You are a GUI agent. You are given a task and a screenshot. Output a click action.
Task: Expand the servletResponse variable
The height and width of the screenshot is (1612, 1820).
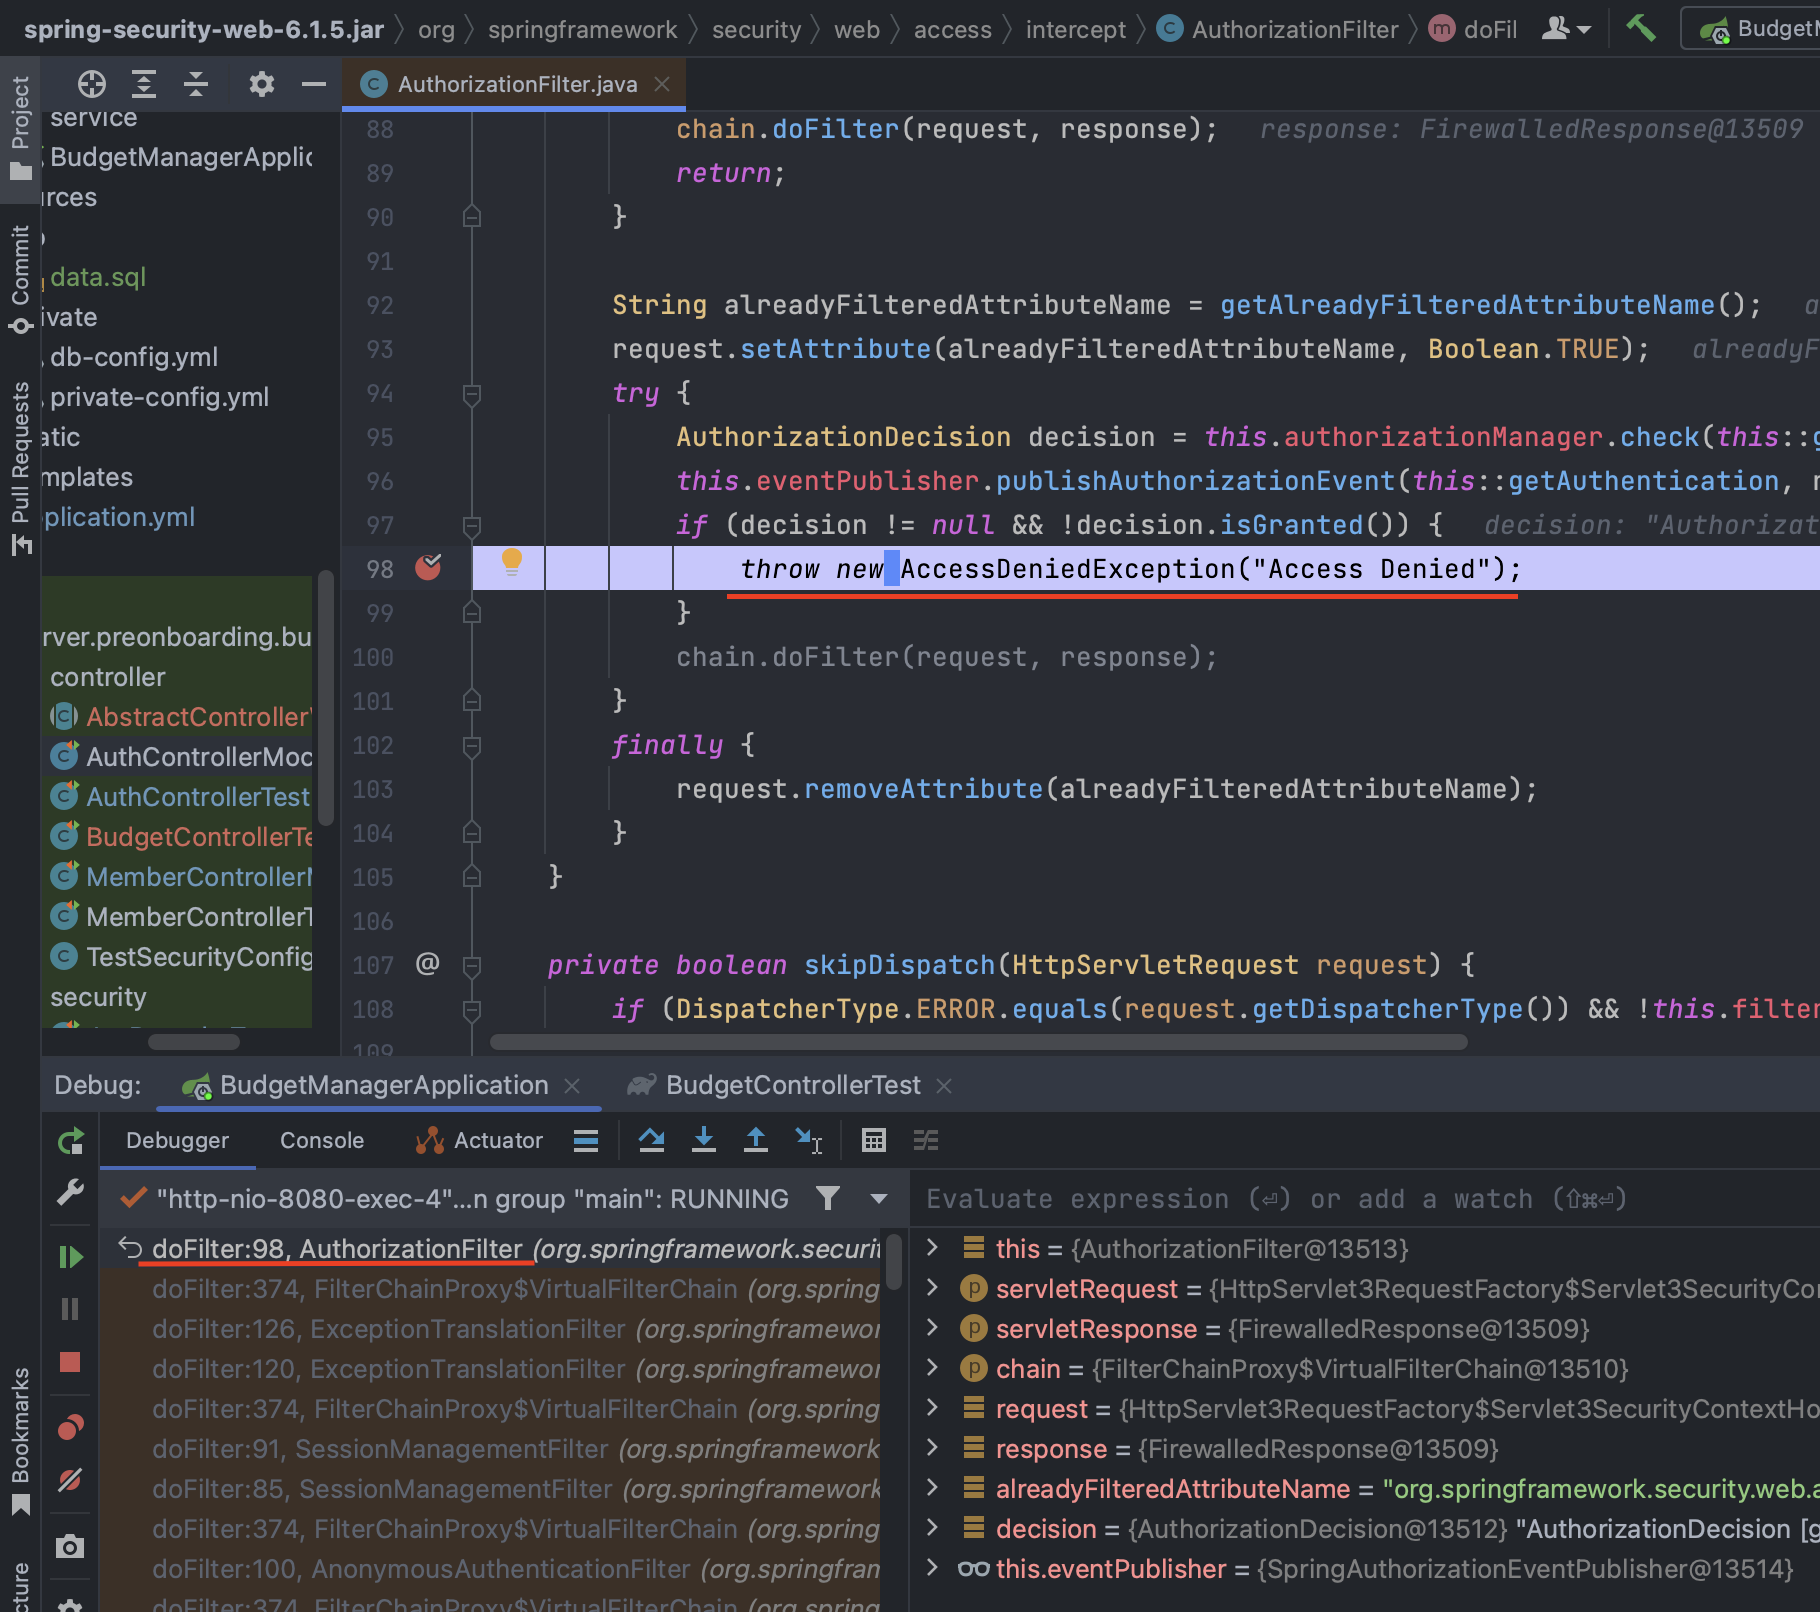tap(932, 1327)
